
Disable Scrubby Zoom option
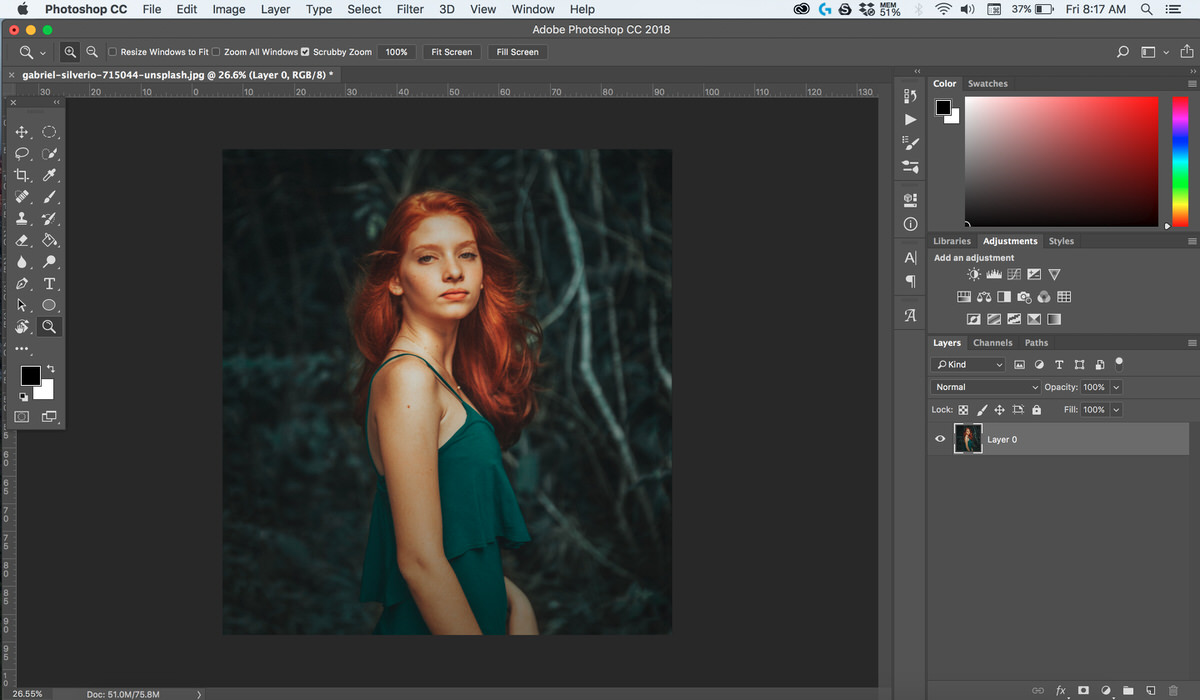pos(305,51)
